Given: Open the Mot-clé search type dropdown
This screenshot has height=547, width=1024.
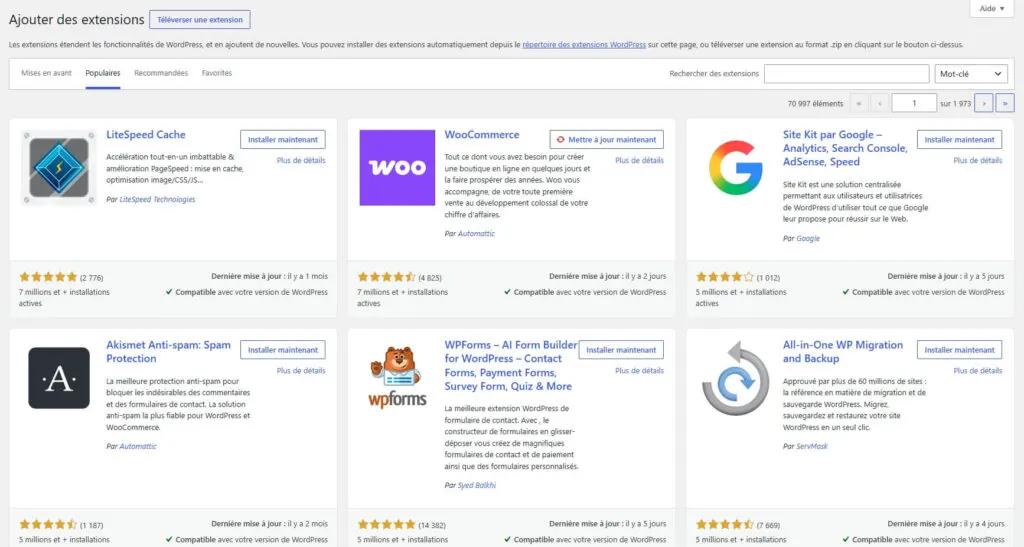Looking at the screenshot, I should coord(971,74).
